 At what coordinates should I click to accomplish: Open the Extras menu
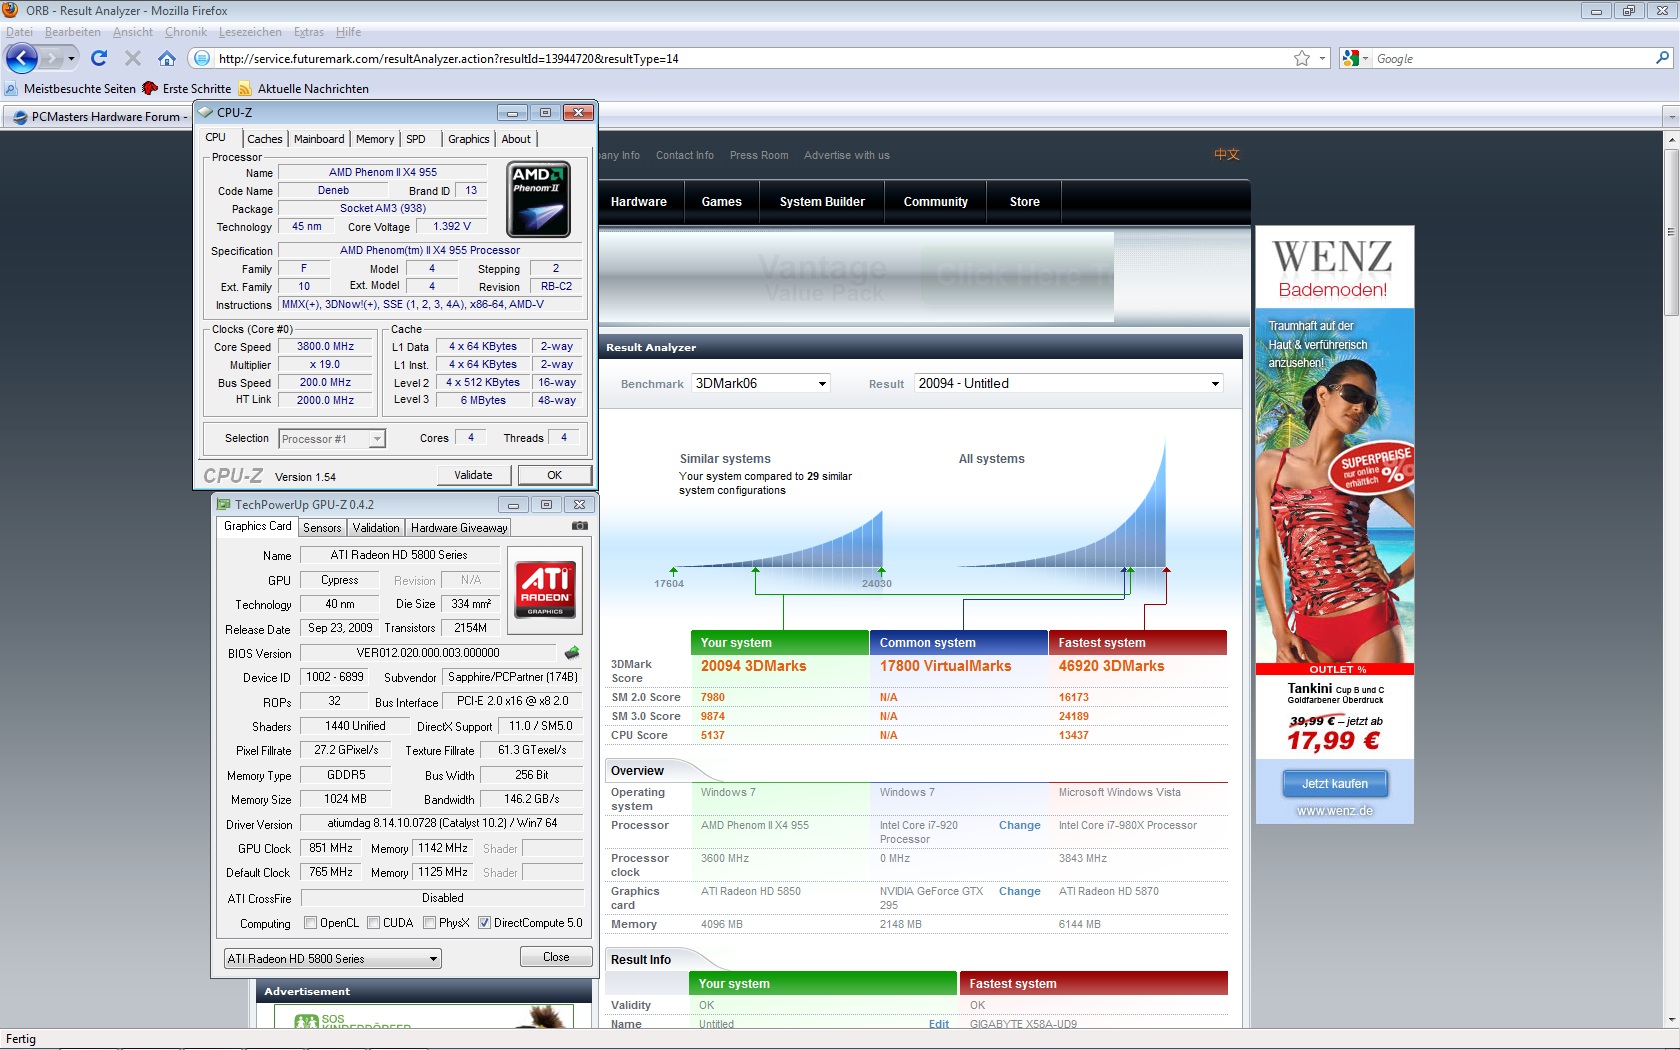click(308, 32)
